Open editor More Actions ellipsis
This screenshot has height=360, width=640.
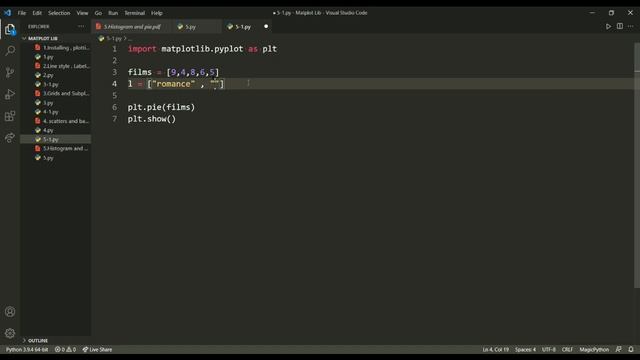(631, 27)
